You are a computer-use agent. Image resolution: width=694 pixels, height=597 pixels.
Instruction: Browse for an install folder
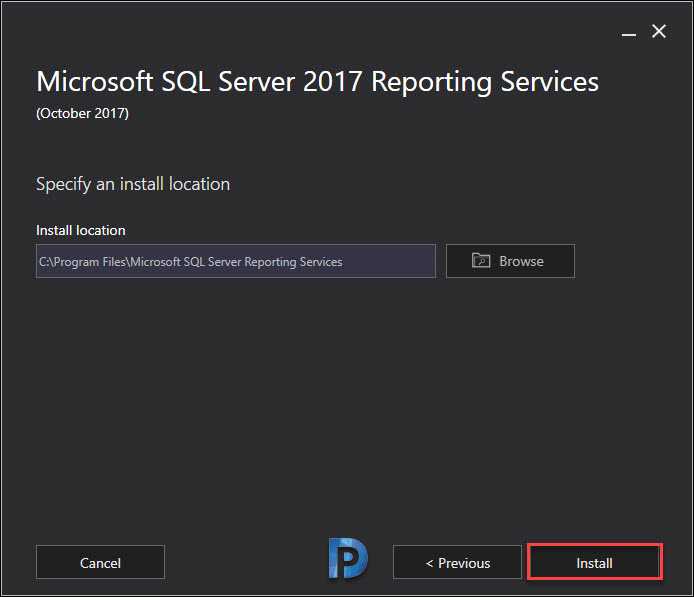click(510, 261)
